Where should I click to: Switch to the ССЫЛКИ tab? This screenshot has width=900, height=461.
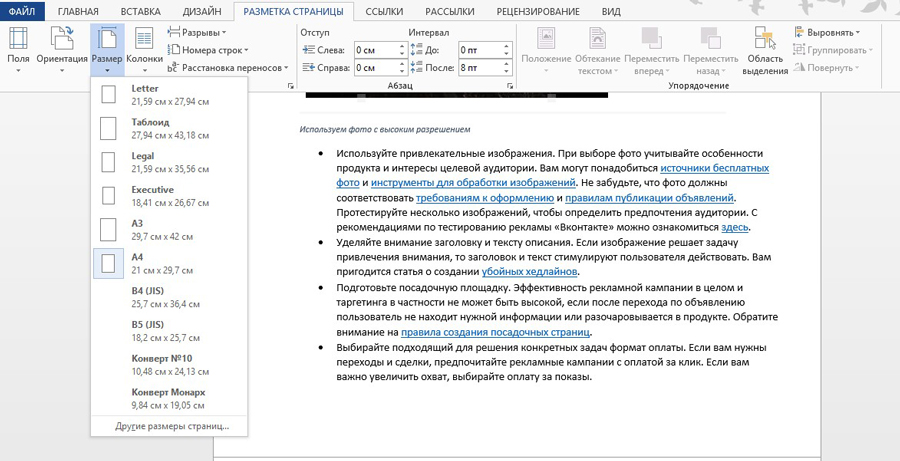tap(384, 11)
